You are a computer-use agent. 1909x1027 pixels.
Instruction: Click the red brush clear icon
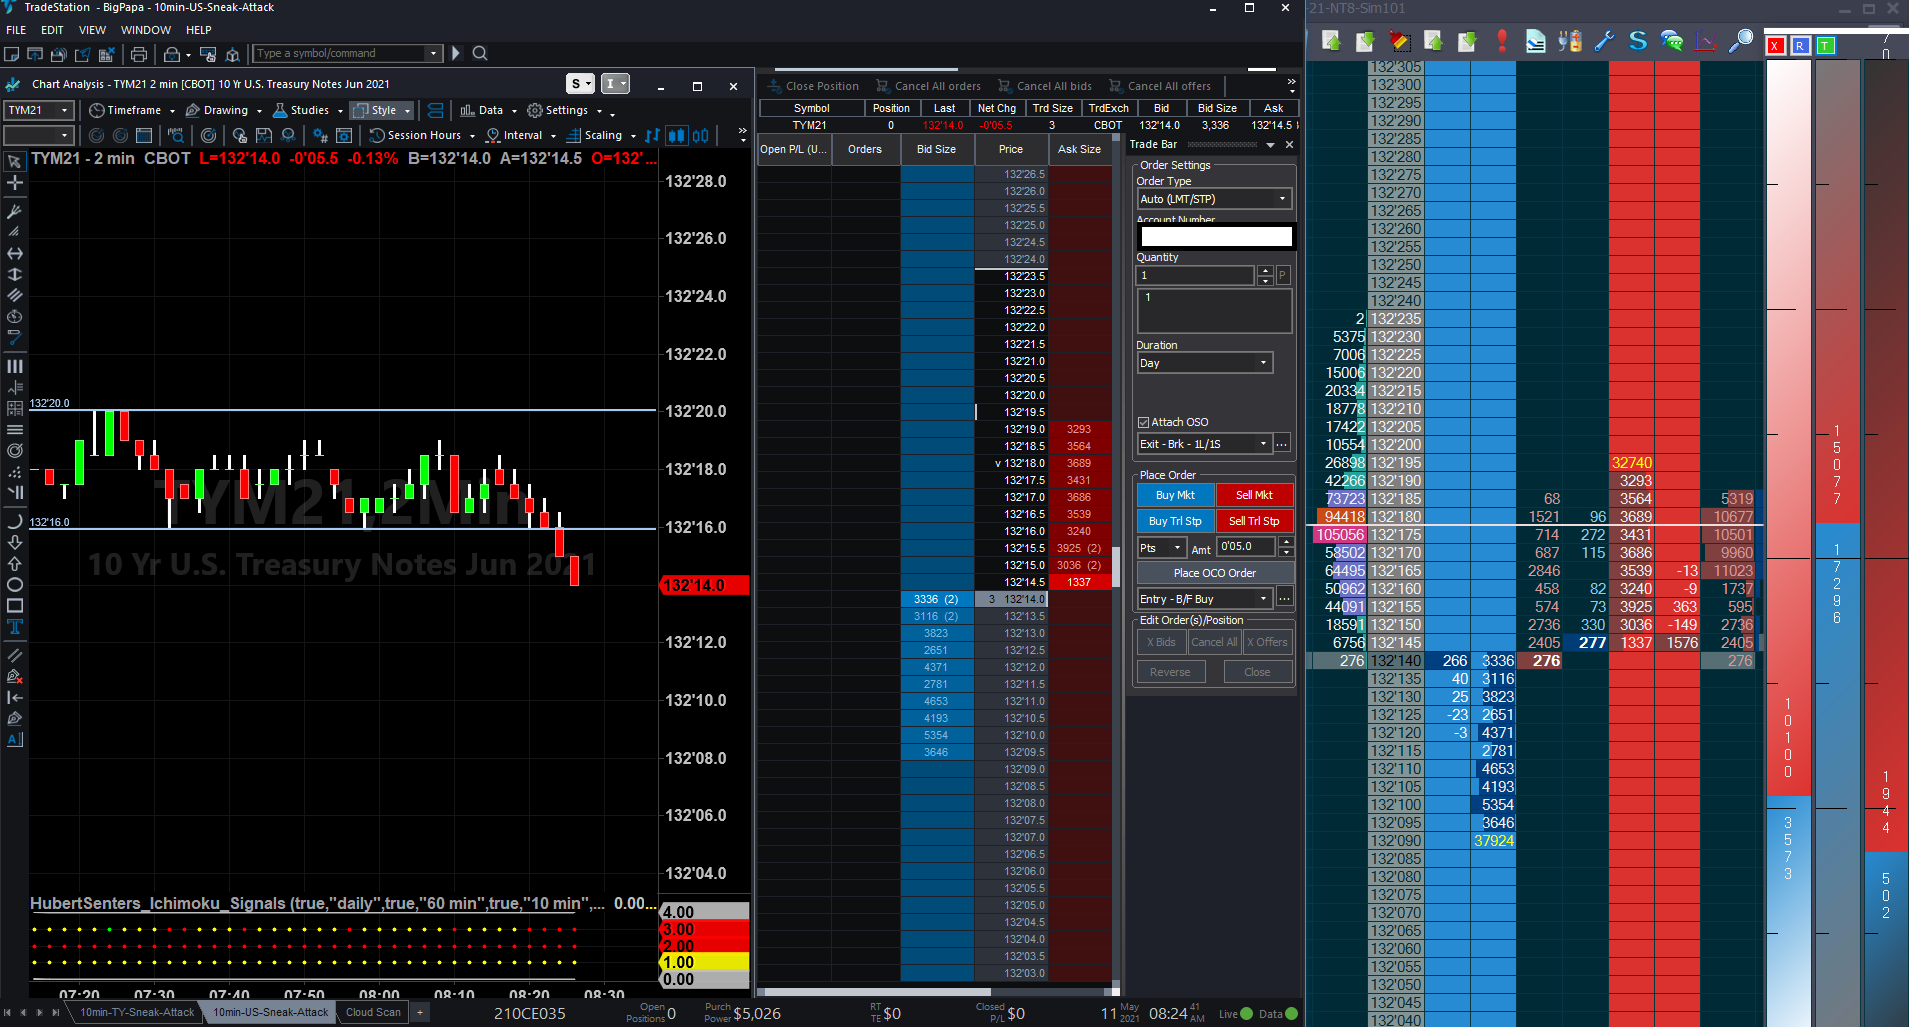point(1399,41)
